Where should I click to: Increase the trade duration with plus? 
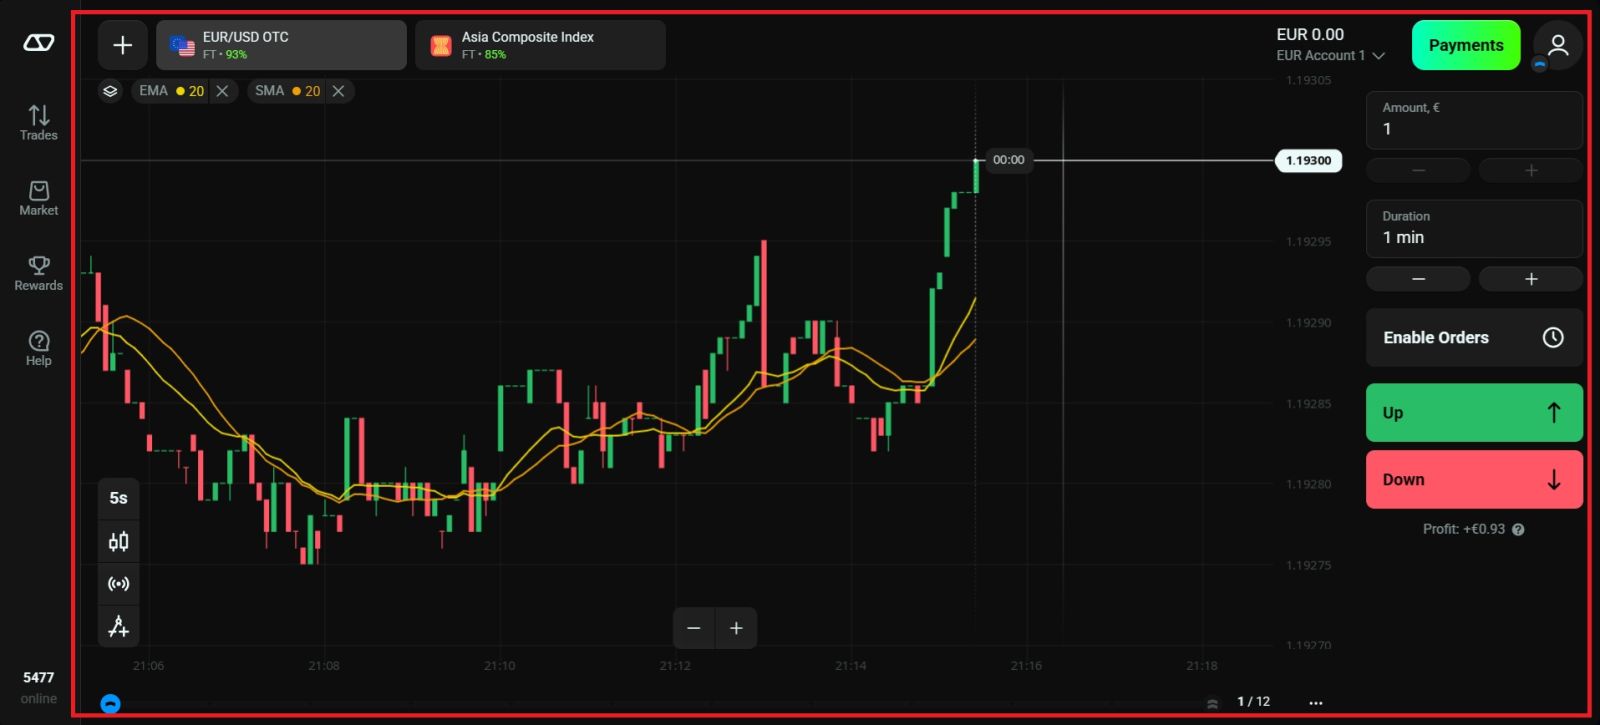[1530, 279]
